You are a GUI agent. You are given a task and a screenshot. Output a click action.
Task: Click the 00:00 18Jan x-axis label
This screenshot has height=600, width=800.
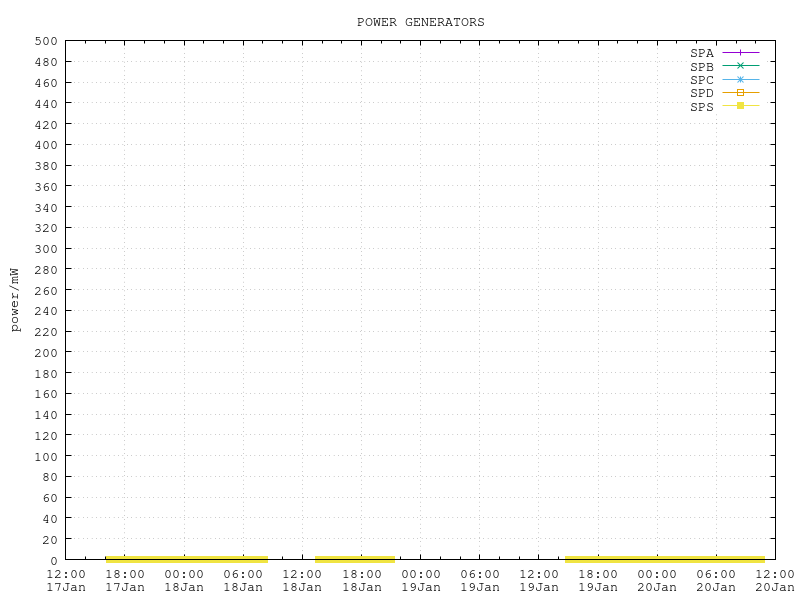click(184, 581)
